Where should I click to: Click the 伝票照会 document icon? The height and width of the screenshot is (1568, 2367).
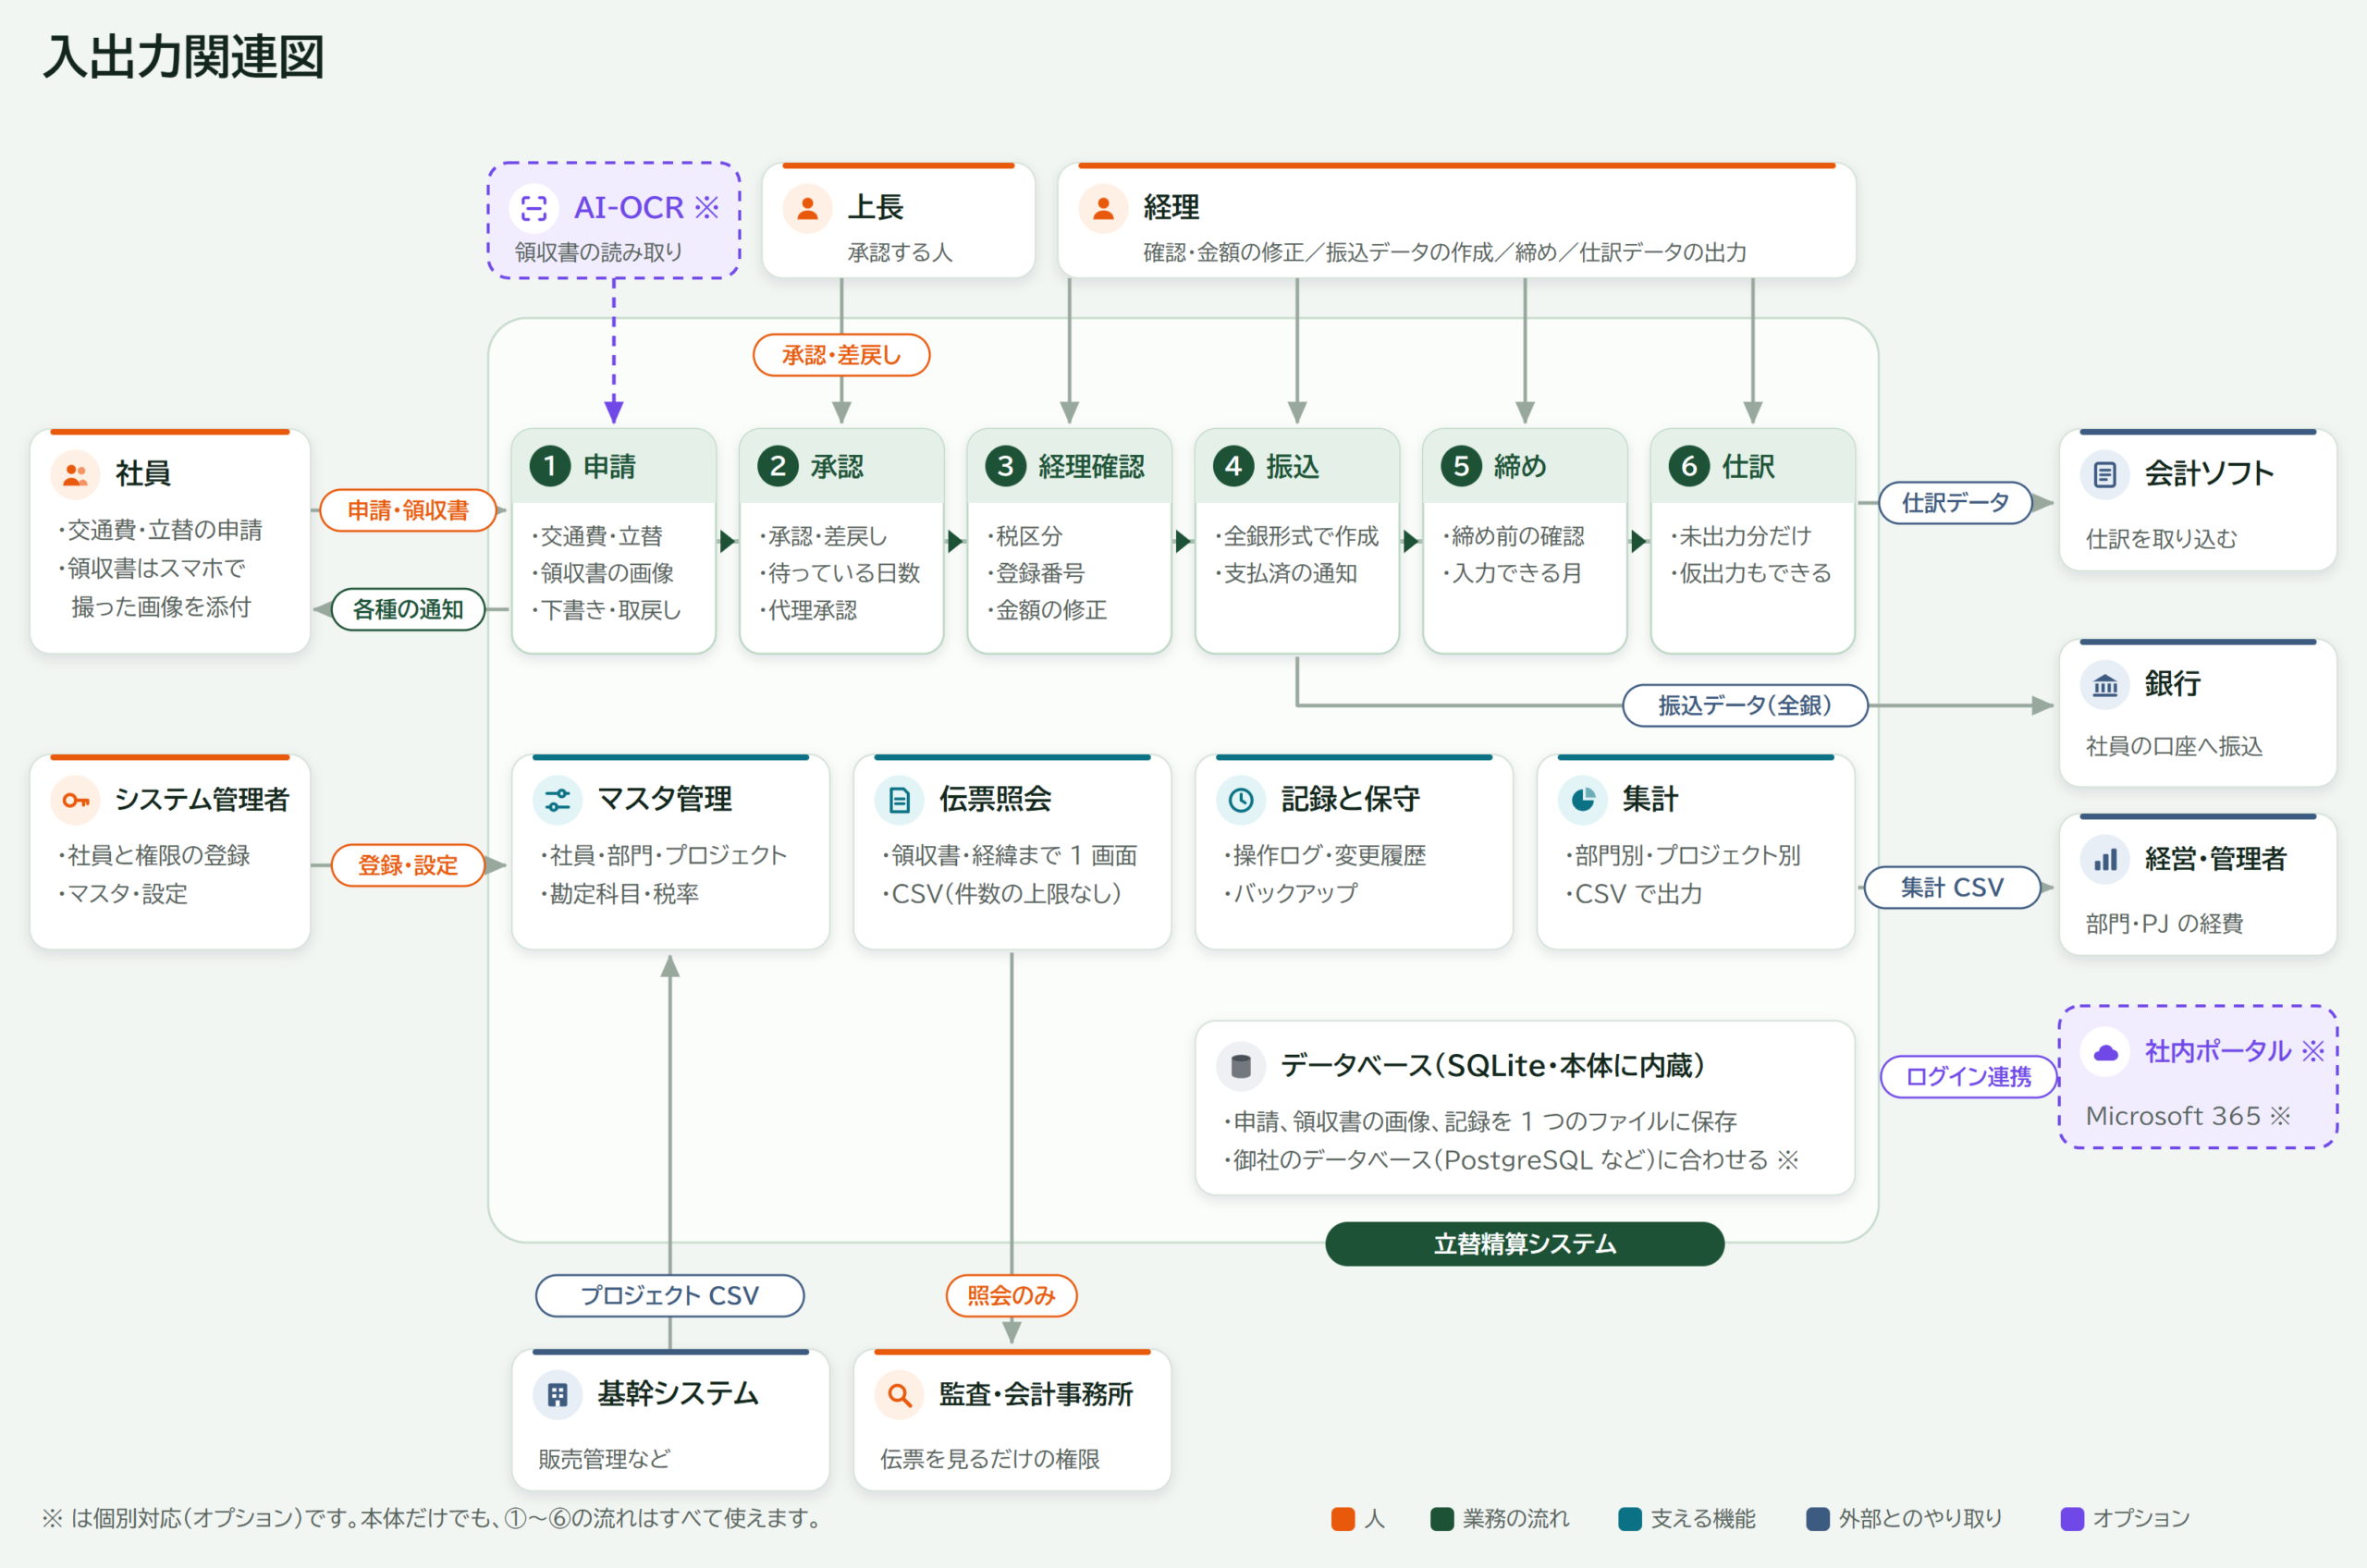pos(899,800)
